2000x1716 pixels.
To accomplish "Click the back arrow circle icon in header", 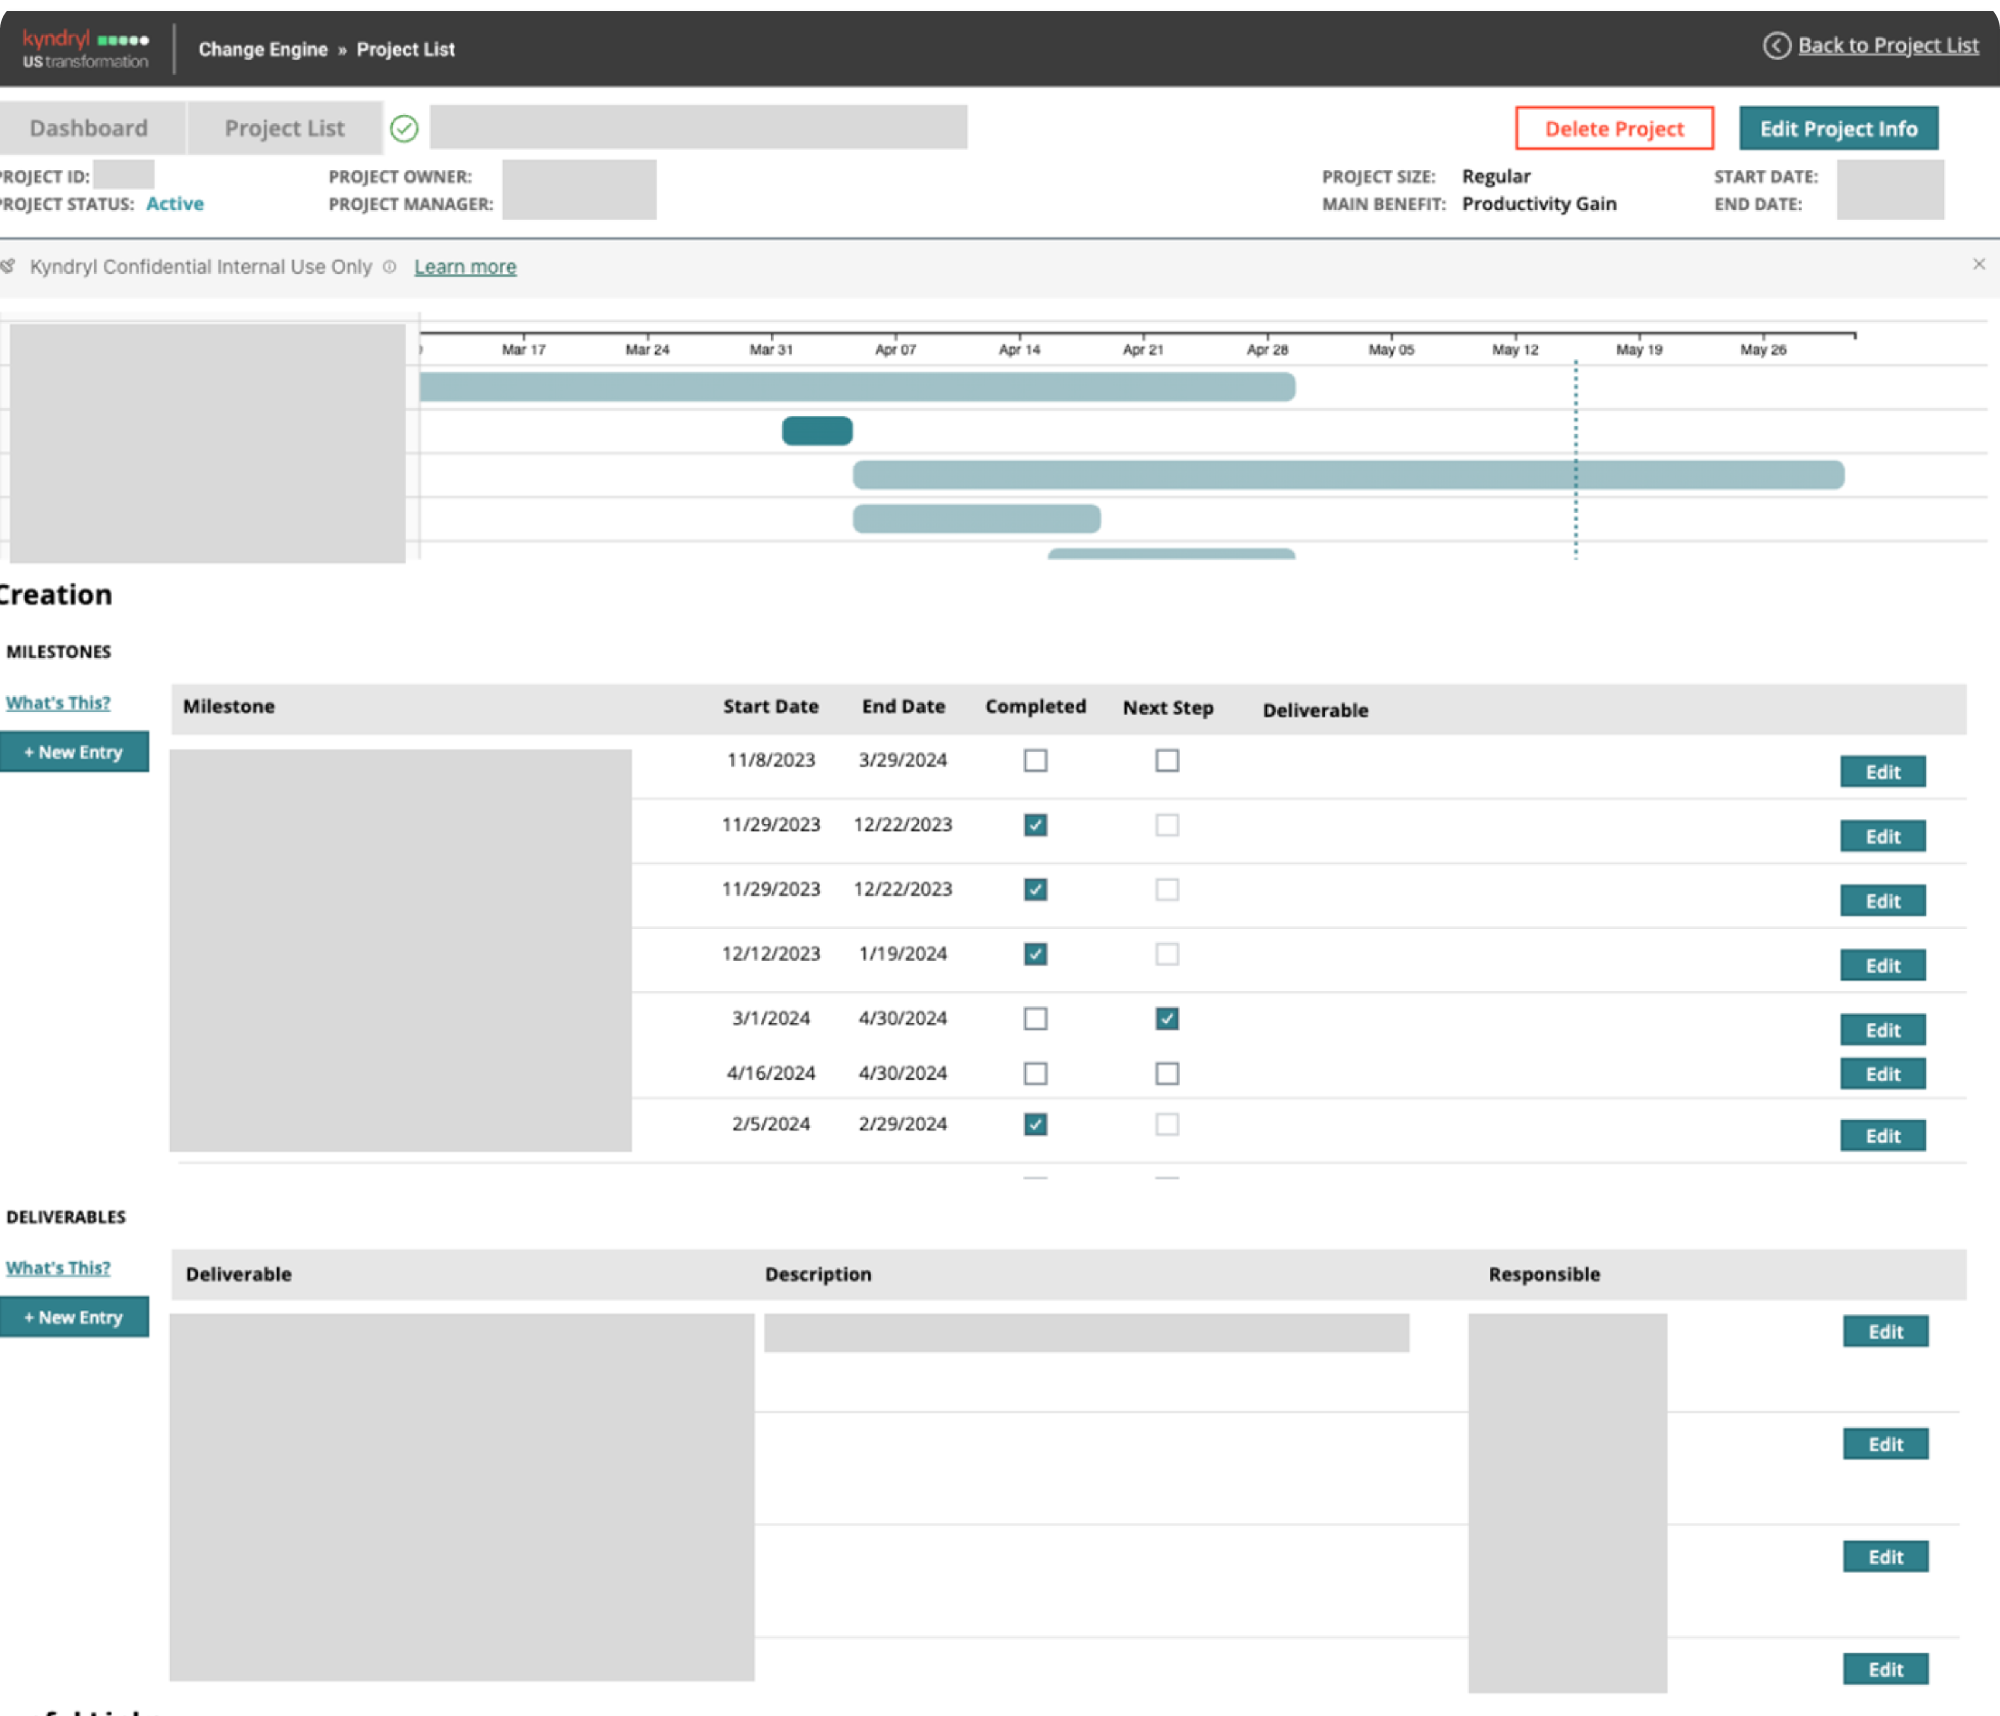I will (x=1778, y=45).
